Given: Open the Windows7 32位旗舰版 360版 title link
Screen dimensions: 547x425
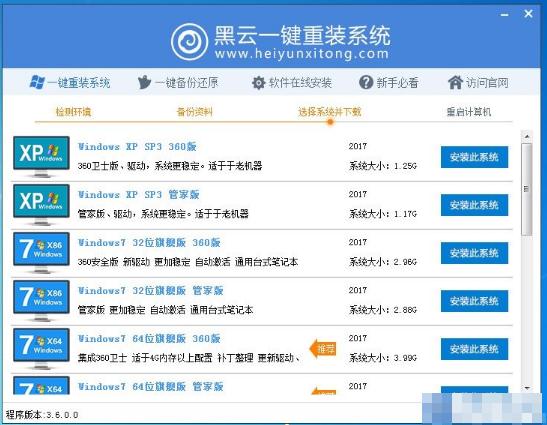Looking at the screenshot, I should [149, 243].
